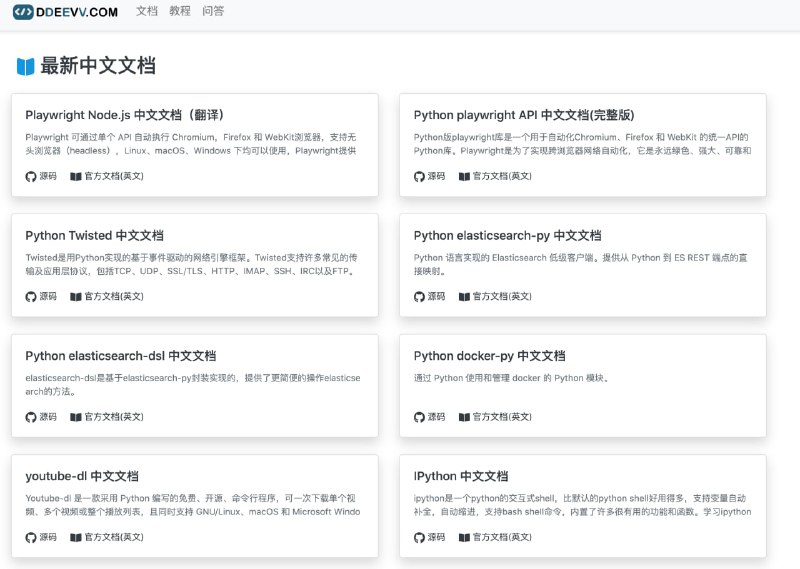Click description starting 'ipython是一个python的交互式shell'
This screenshot has width=800, height=569.
tap(582, 505)
